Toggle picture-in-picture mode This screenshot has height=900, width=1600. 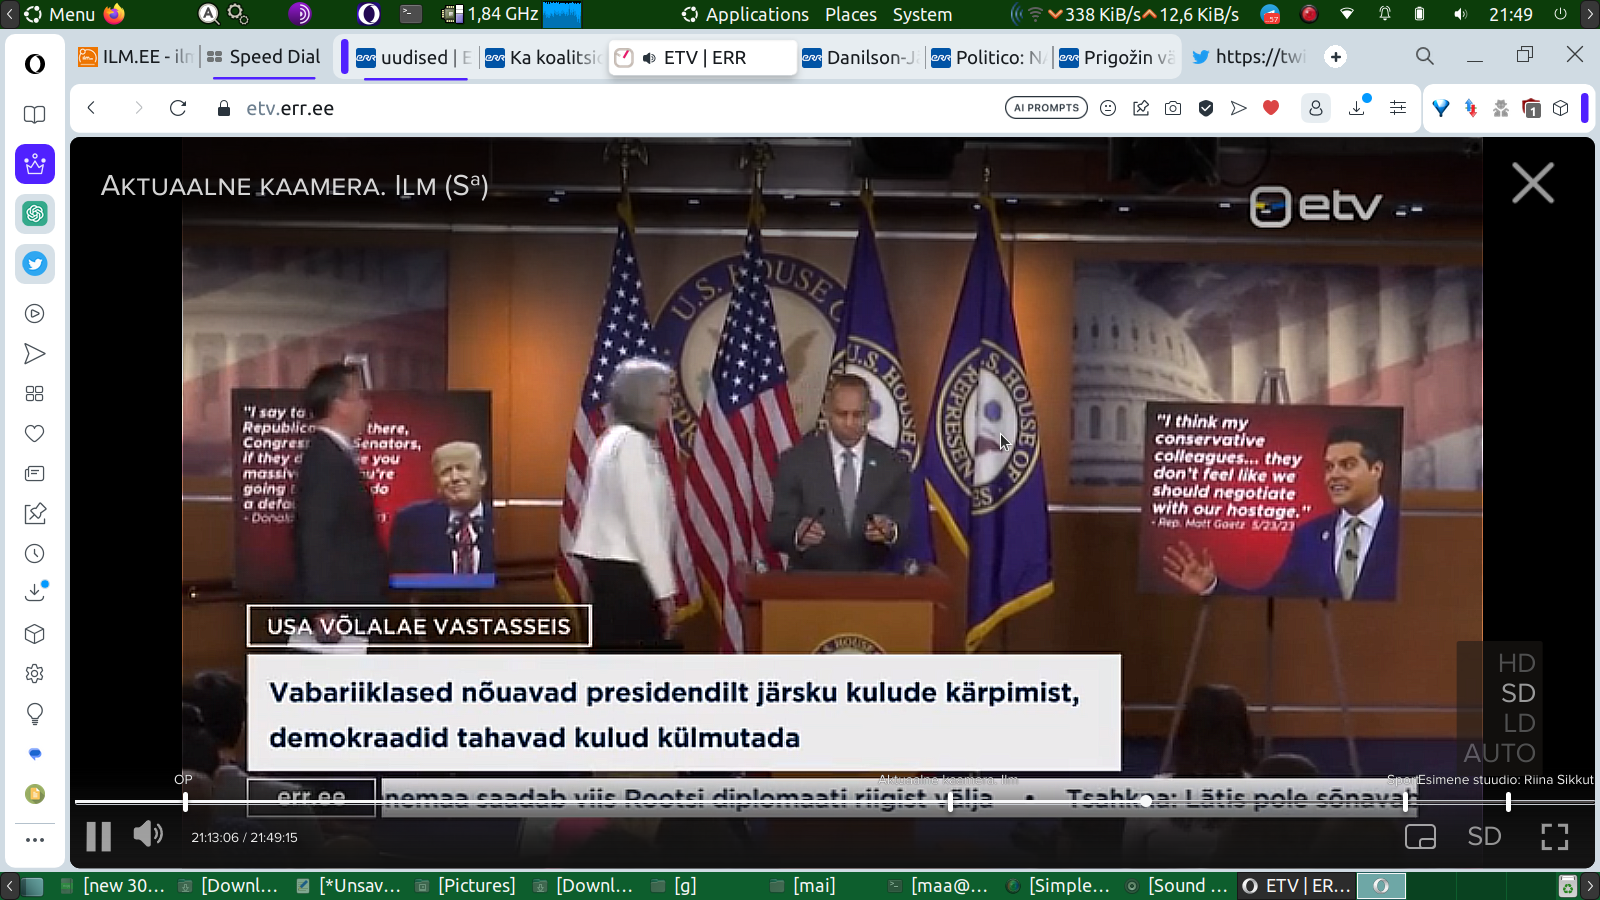pyautogui.click(x=1420, y=837)
